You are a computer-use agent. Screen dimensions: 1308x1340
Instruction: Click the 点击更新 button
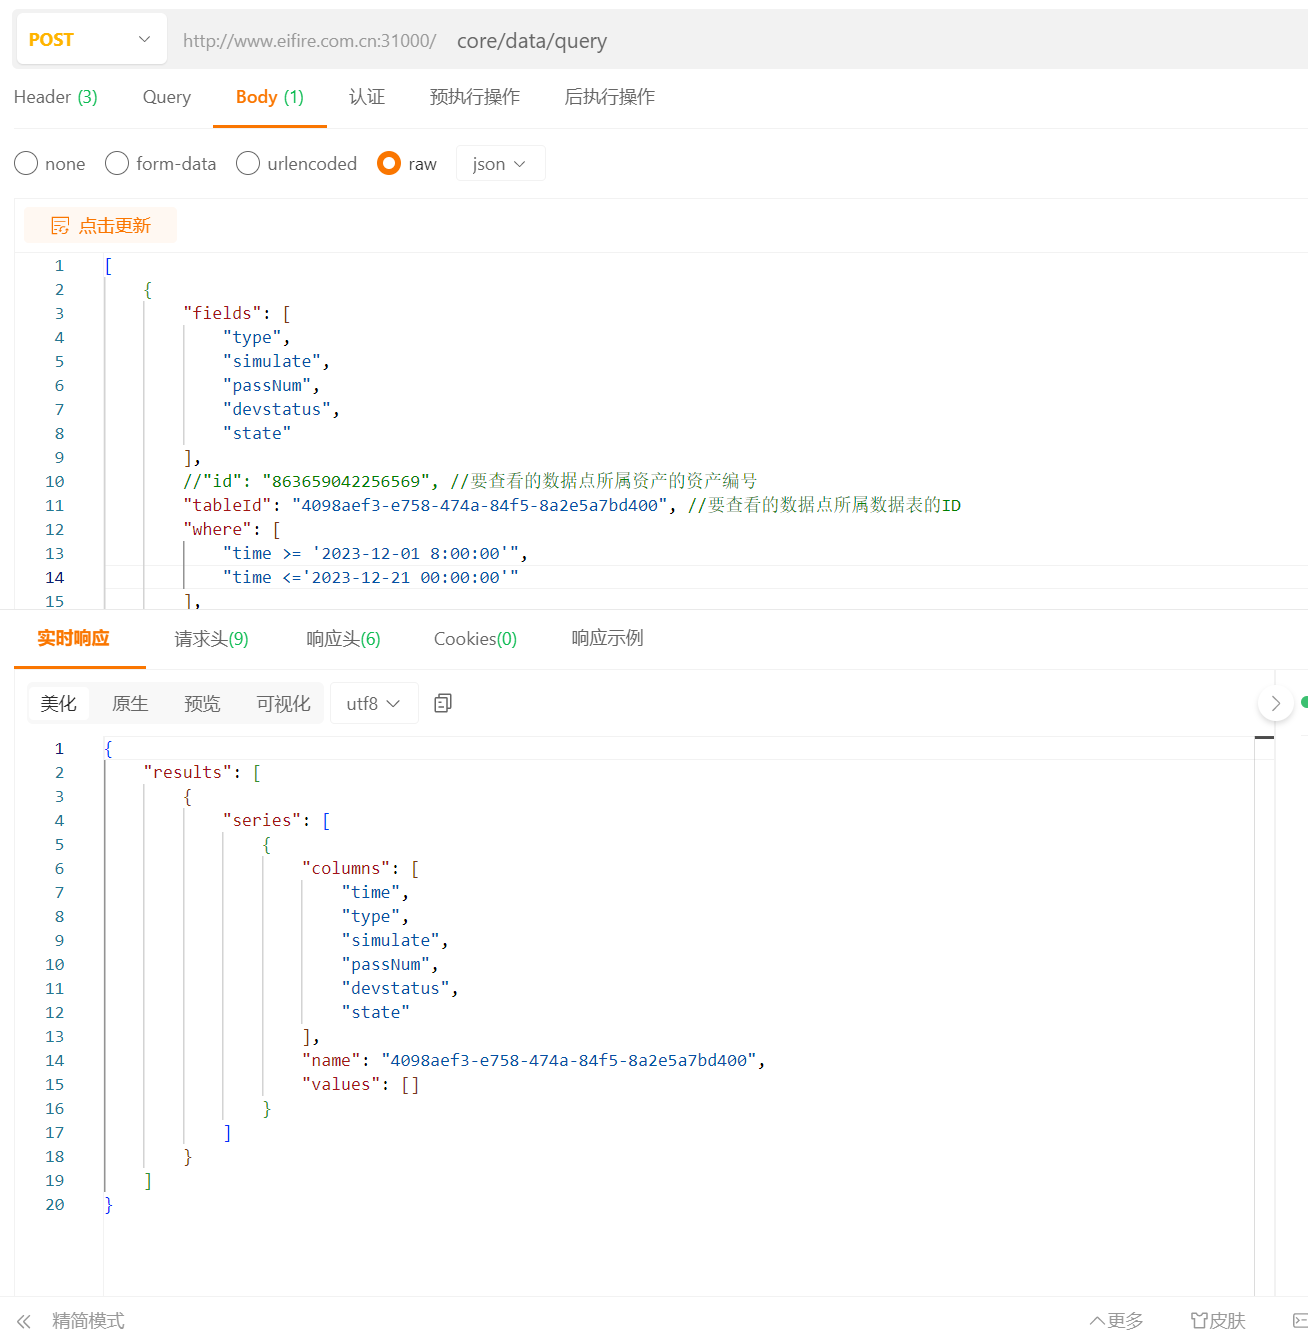101,226
